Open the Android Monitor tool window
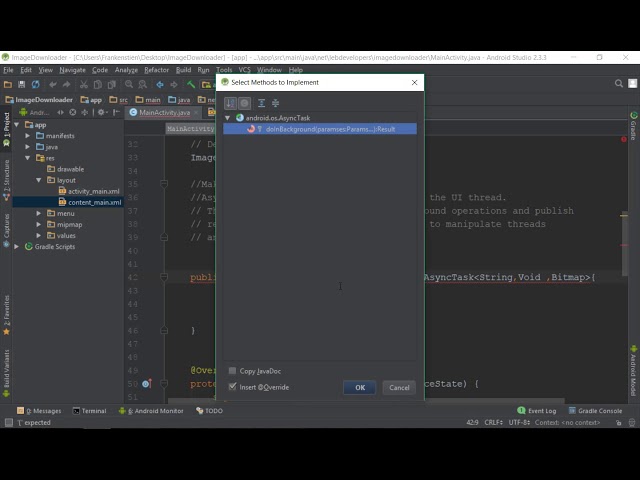This screenshot has height=480, width=640. click(151, 411)
